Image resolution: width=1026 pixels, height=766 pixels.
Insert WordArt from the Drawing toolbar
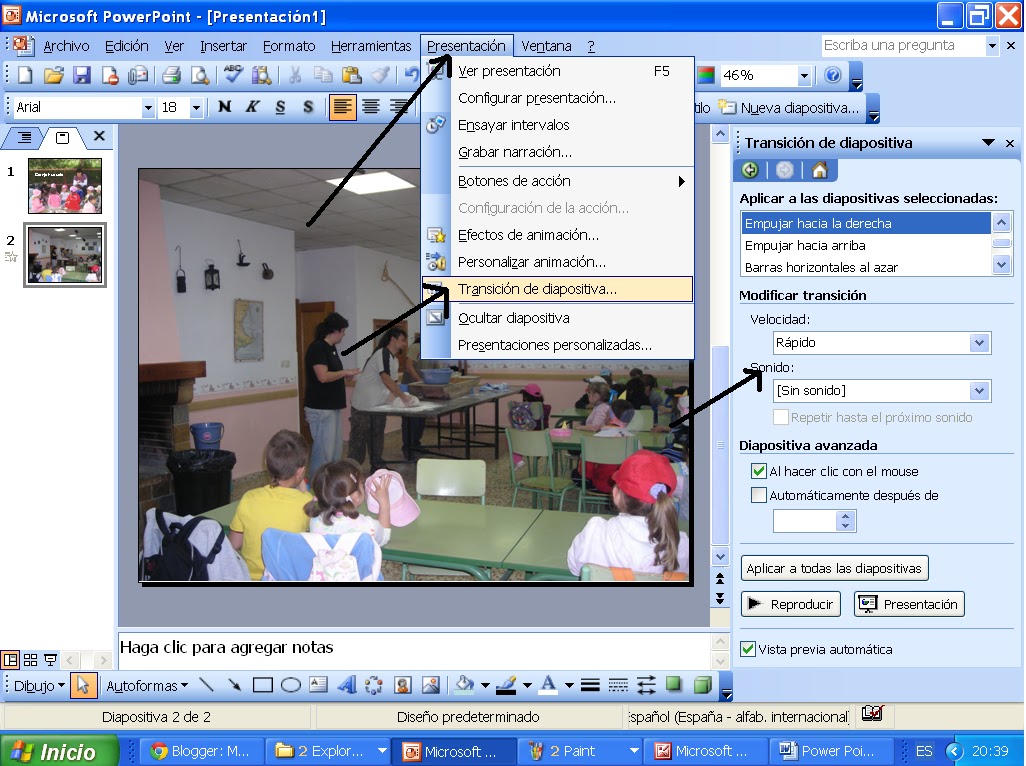346,685
